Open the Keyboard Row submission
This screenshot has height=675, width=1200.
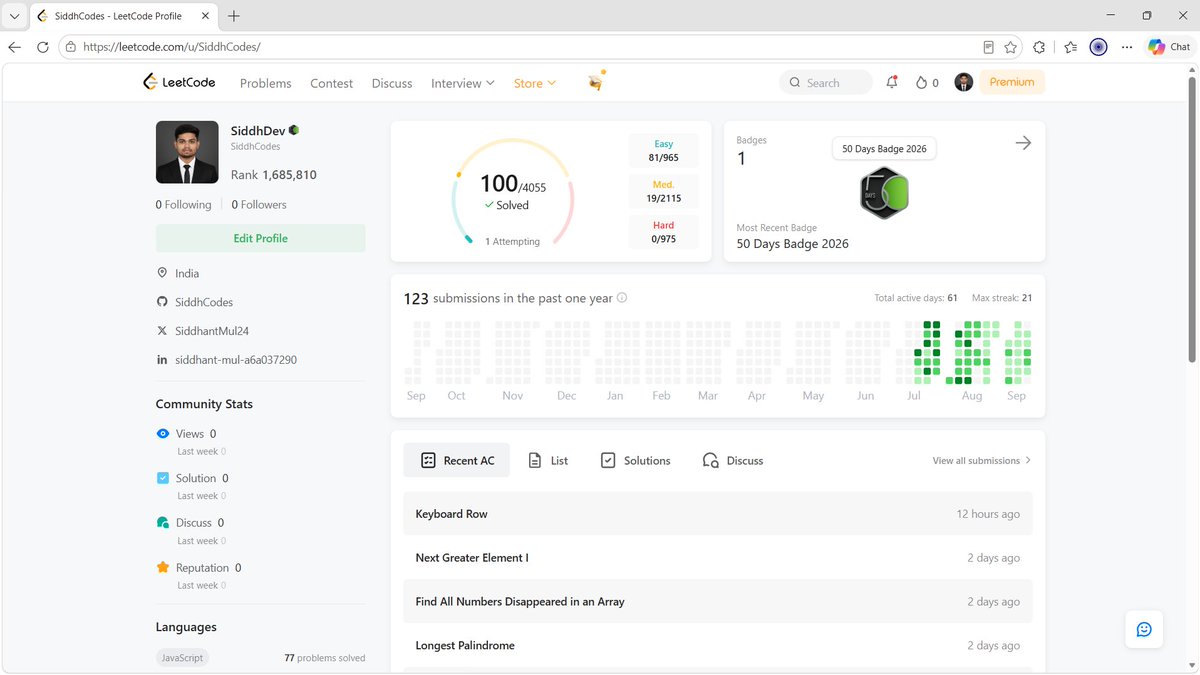[718, 514]
